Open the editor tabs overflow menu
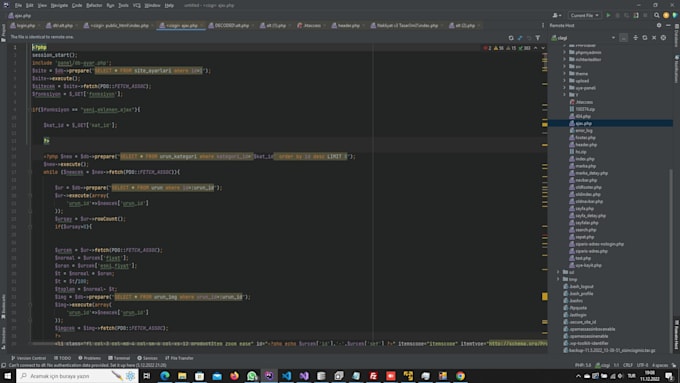This screenshot has width=680, height=383. [542, 26]
